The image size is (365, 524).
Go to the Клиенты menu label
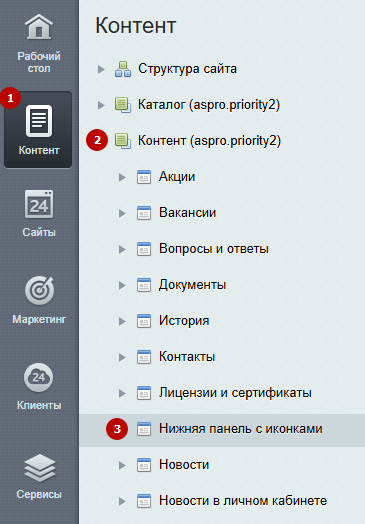pyautogui.click(x=39, y=405)
